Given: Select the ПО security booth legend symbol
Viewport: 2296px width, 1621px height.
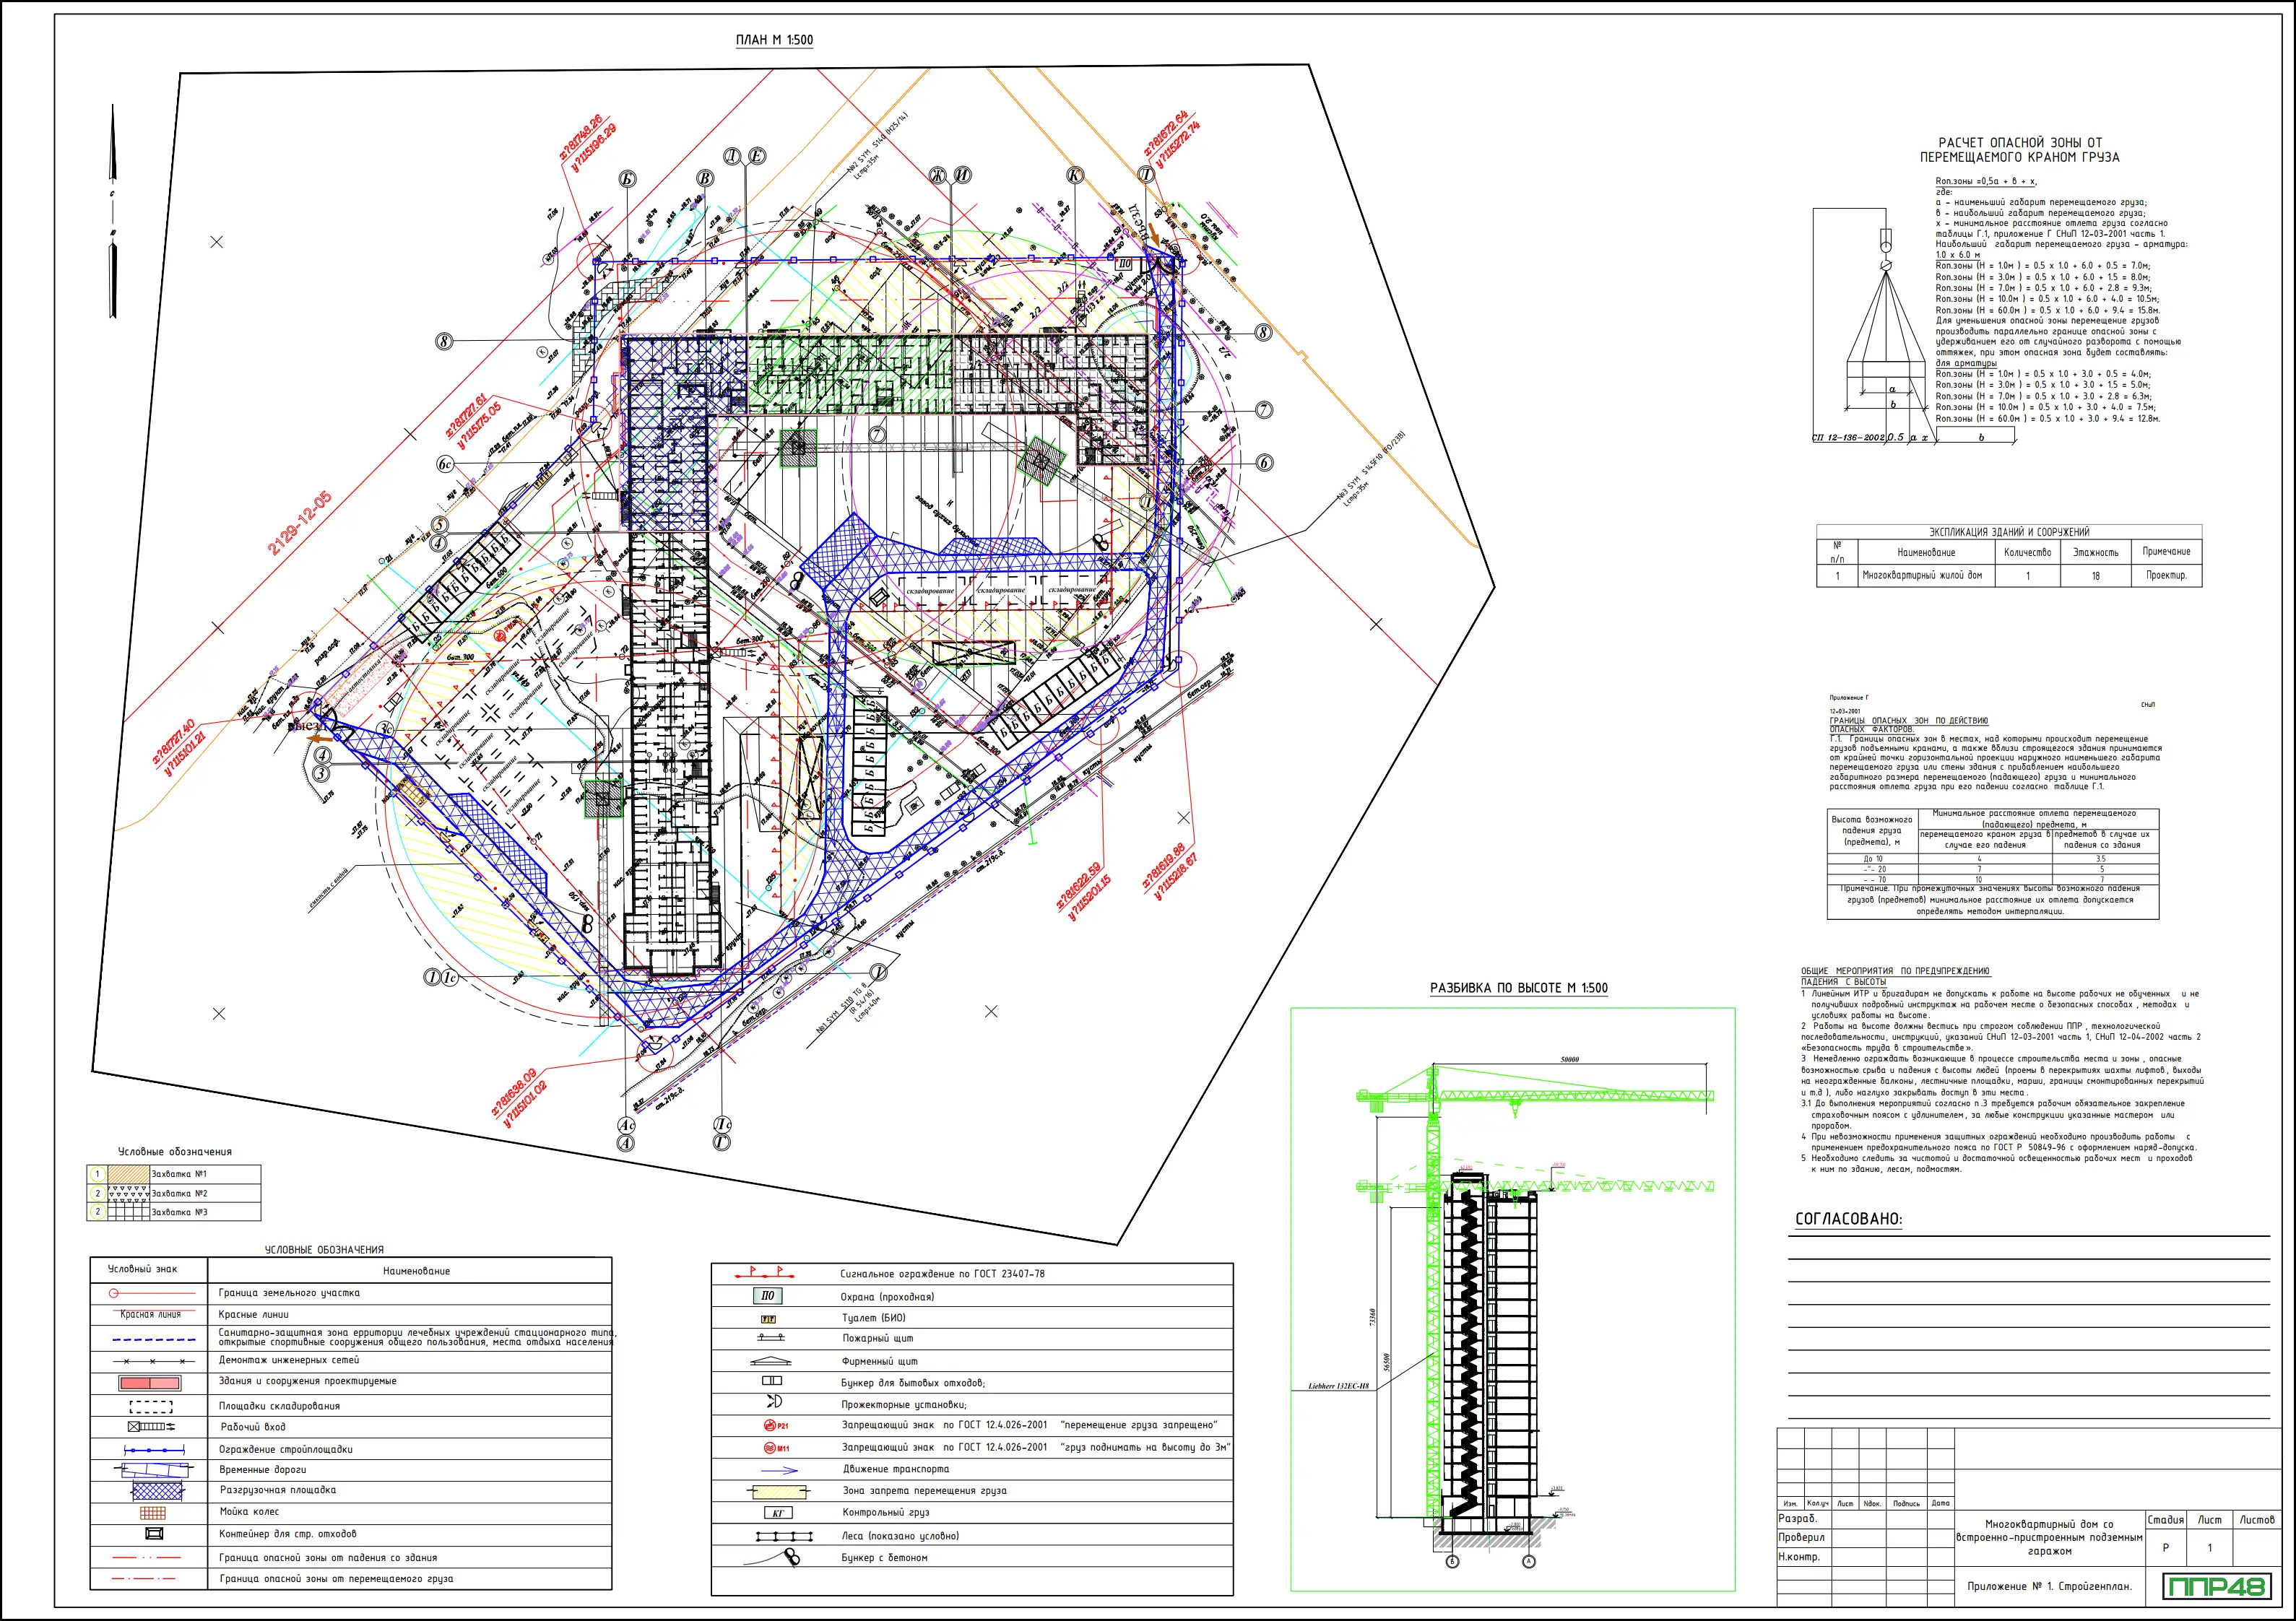Looking at the screenshot, I should point(767,1296).
